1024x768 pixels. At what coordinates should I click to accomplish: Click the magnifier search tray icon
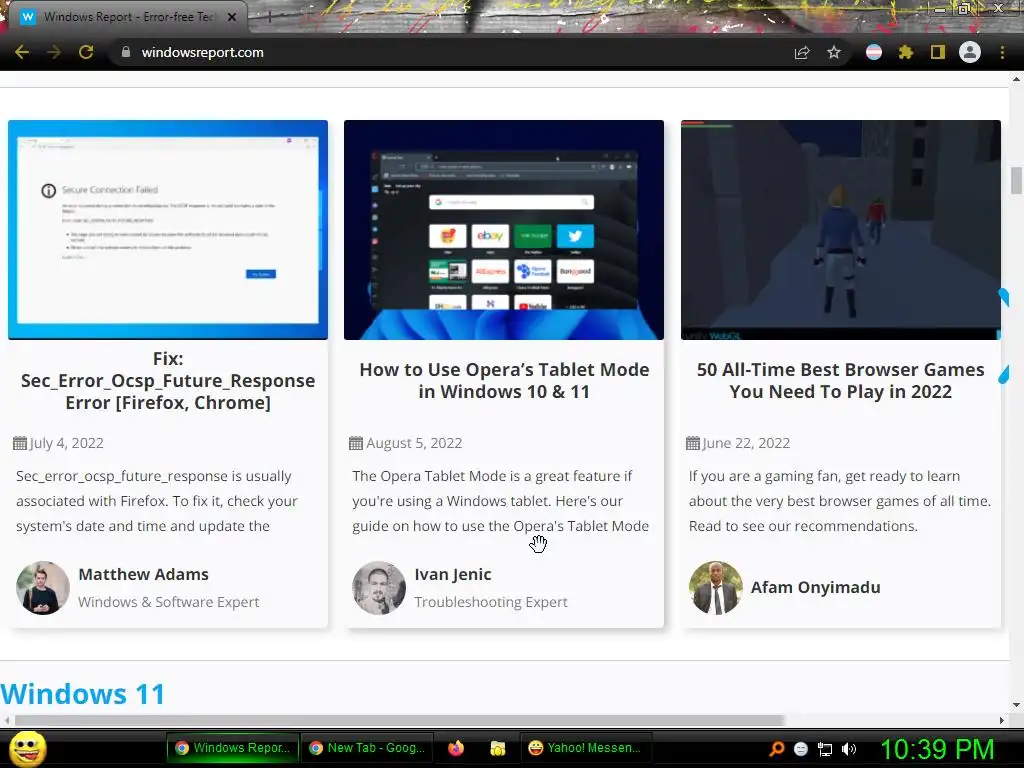pos(776,749)
